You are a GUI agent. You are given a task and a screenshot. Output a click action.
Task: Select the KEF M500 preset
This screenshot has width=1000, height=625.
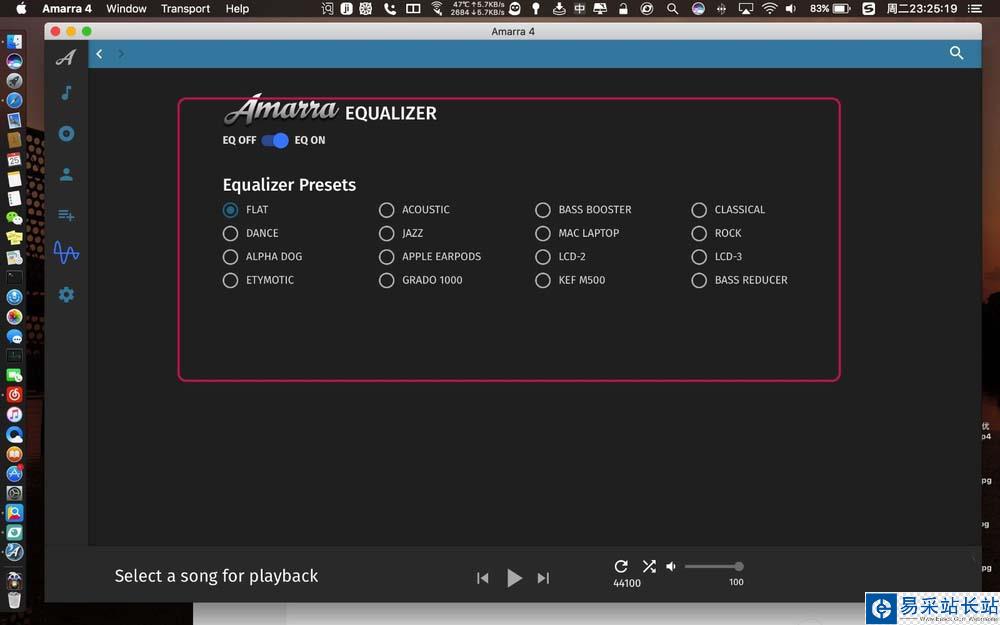[543, 280]
